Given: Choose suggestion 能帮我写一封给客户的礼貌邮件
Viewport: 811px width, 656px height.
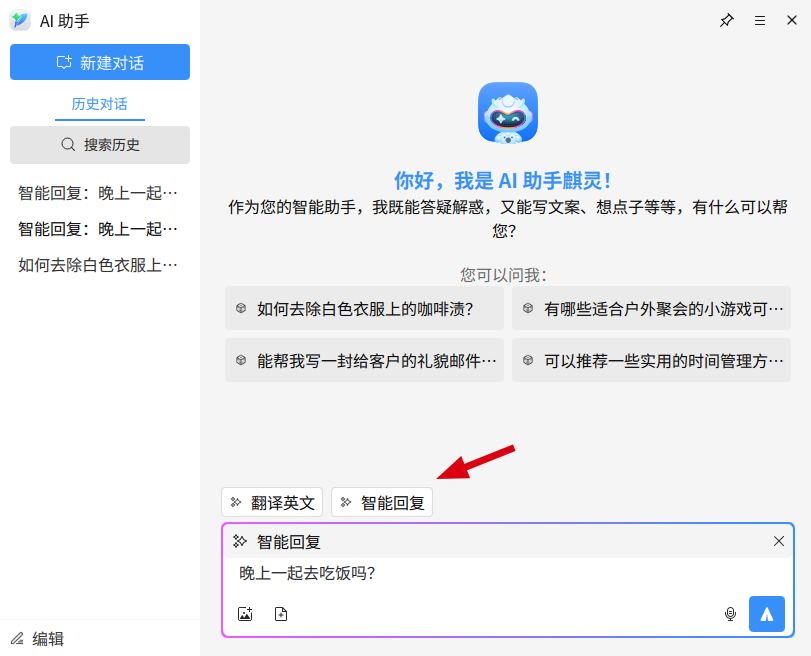Looking at the screenshot, I should click(x=364, y=360).
